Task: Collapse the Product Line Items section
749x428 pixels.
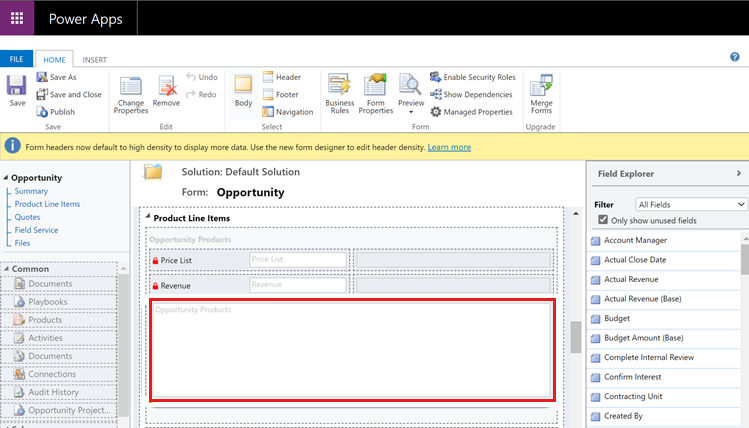Action: 148,216
